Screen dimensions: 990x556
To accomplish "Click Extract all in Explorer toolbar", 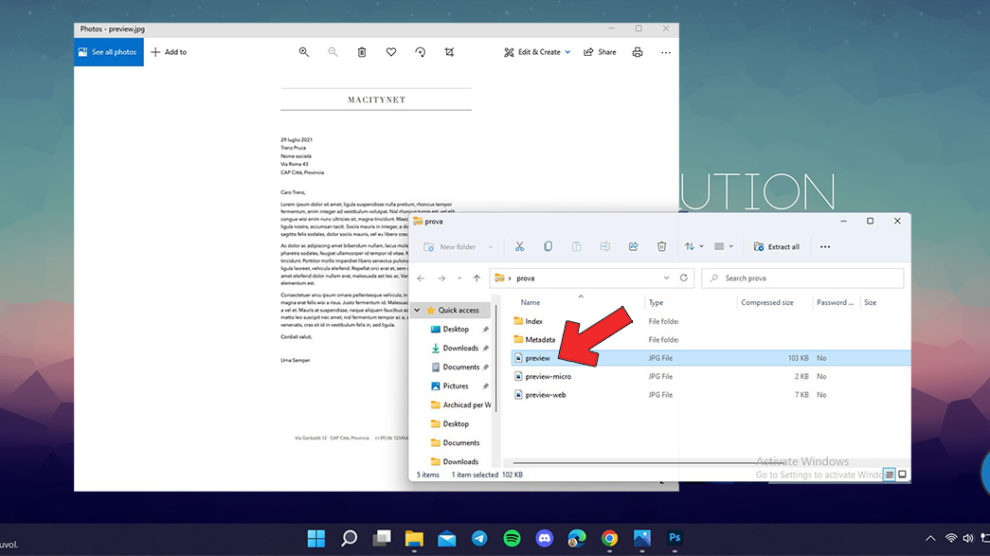I will (776, 247).
